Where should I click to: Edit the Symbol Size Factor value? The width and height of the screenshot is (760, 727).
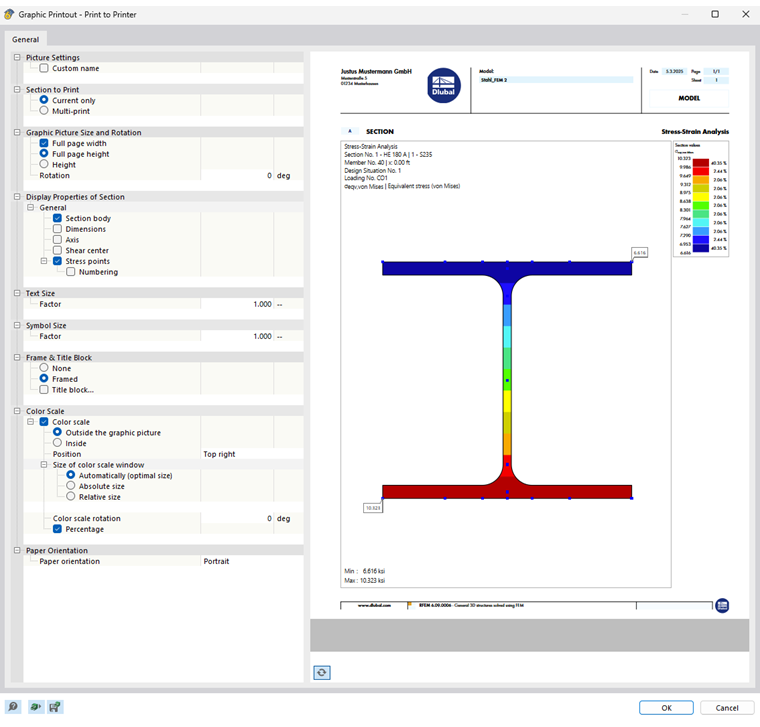(x=237, y=336)
